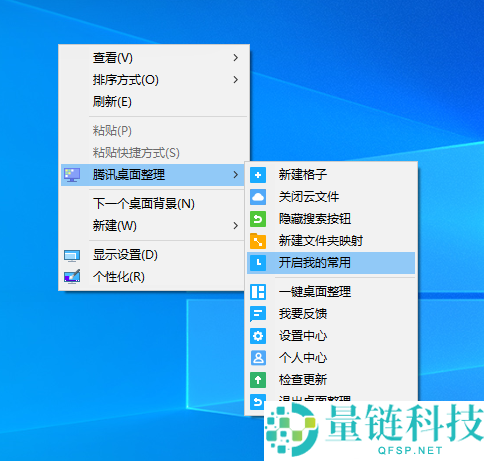Click the green icon beside 隐藏搜索按钮

tap(258, 219)
